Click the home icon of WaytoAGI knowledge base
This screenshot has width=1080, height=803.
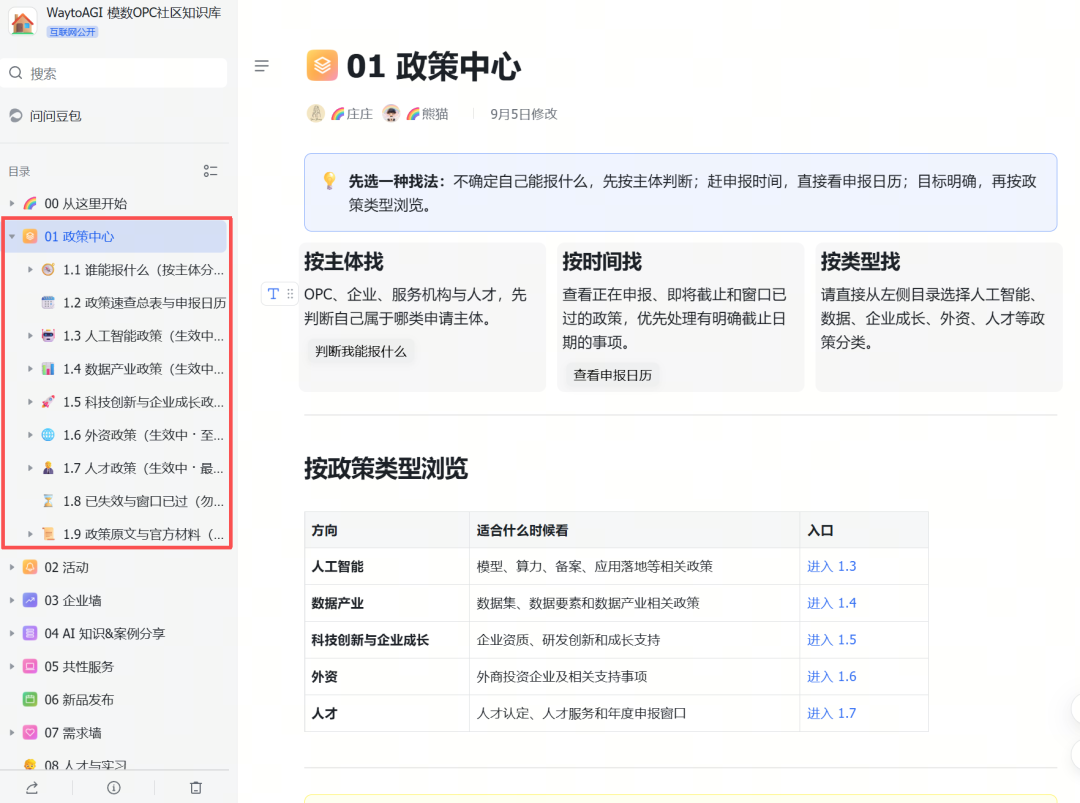coord(23,22)
